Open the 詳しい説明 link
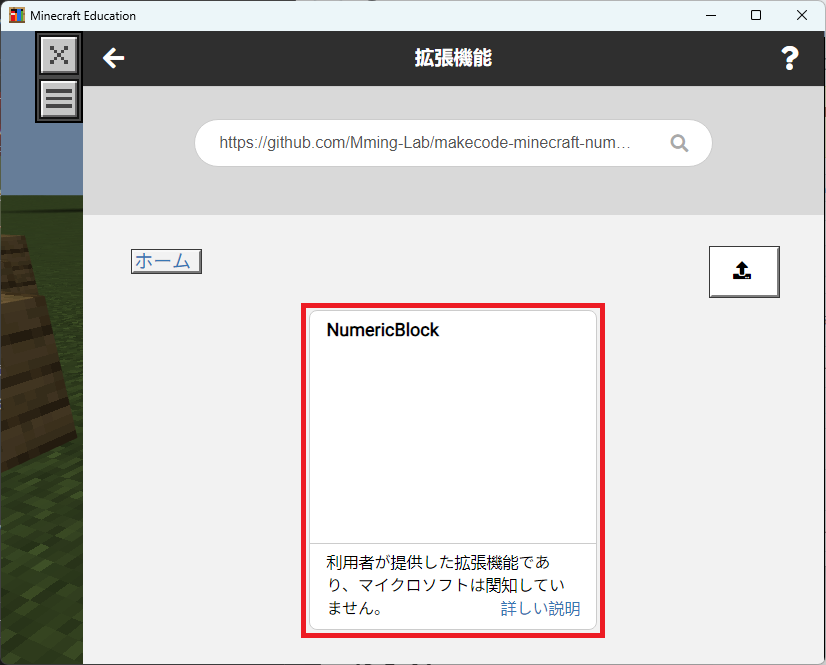Viewport: 826px width, 665px height. (x=540, y=609)
